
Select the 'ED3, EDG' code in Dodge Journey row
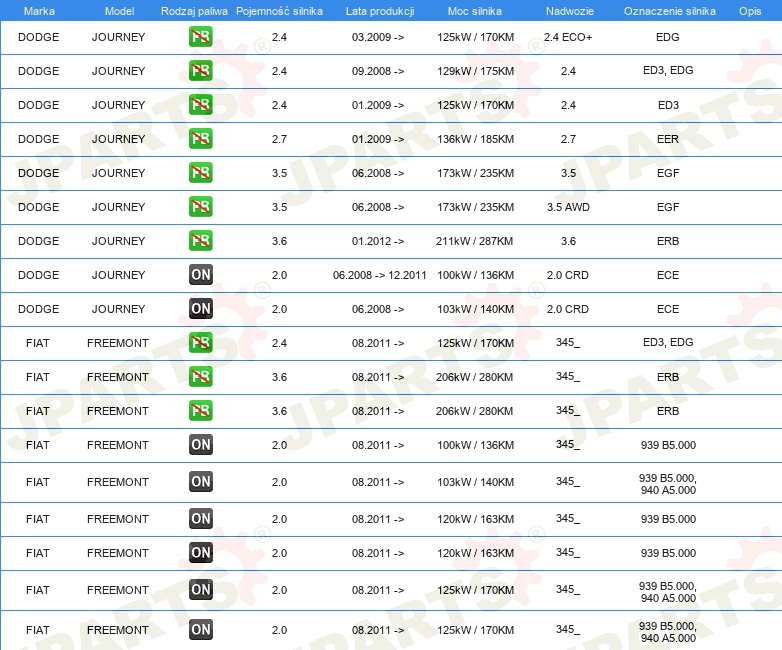pyautogui.click(x=668, y=70)
